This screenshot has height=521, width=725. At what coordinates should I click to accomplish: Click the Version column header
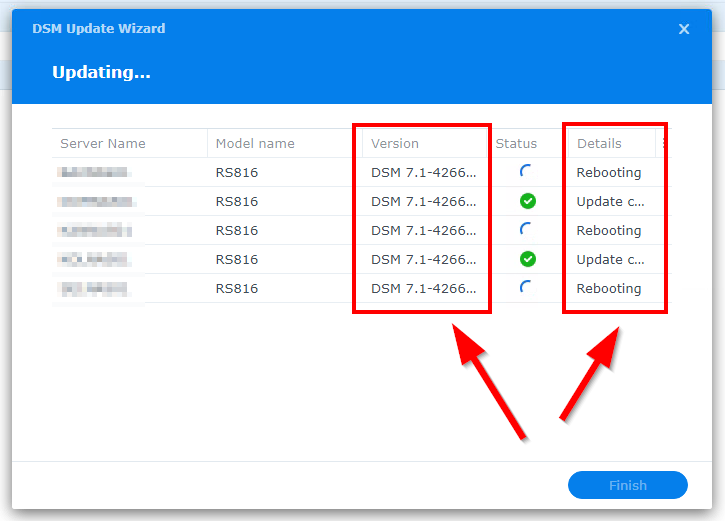pos(395,143)
